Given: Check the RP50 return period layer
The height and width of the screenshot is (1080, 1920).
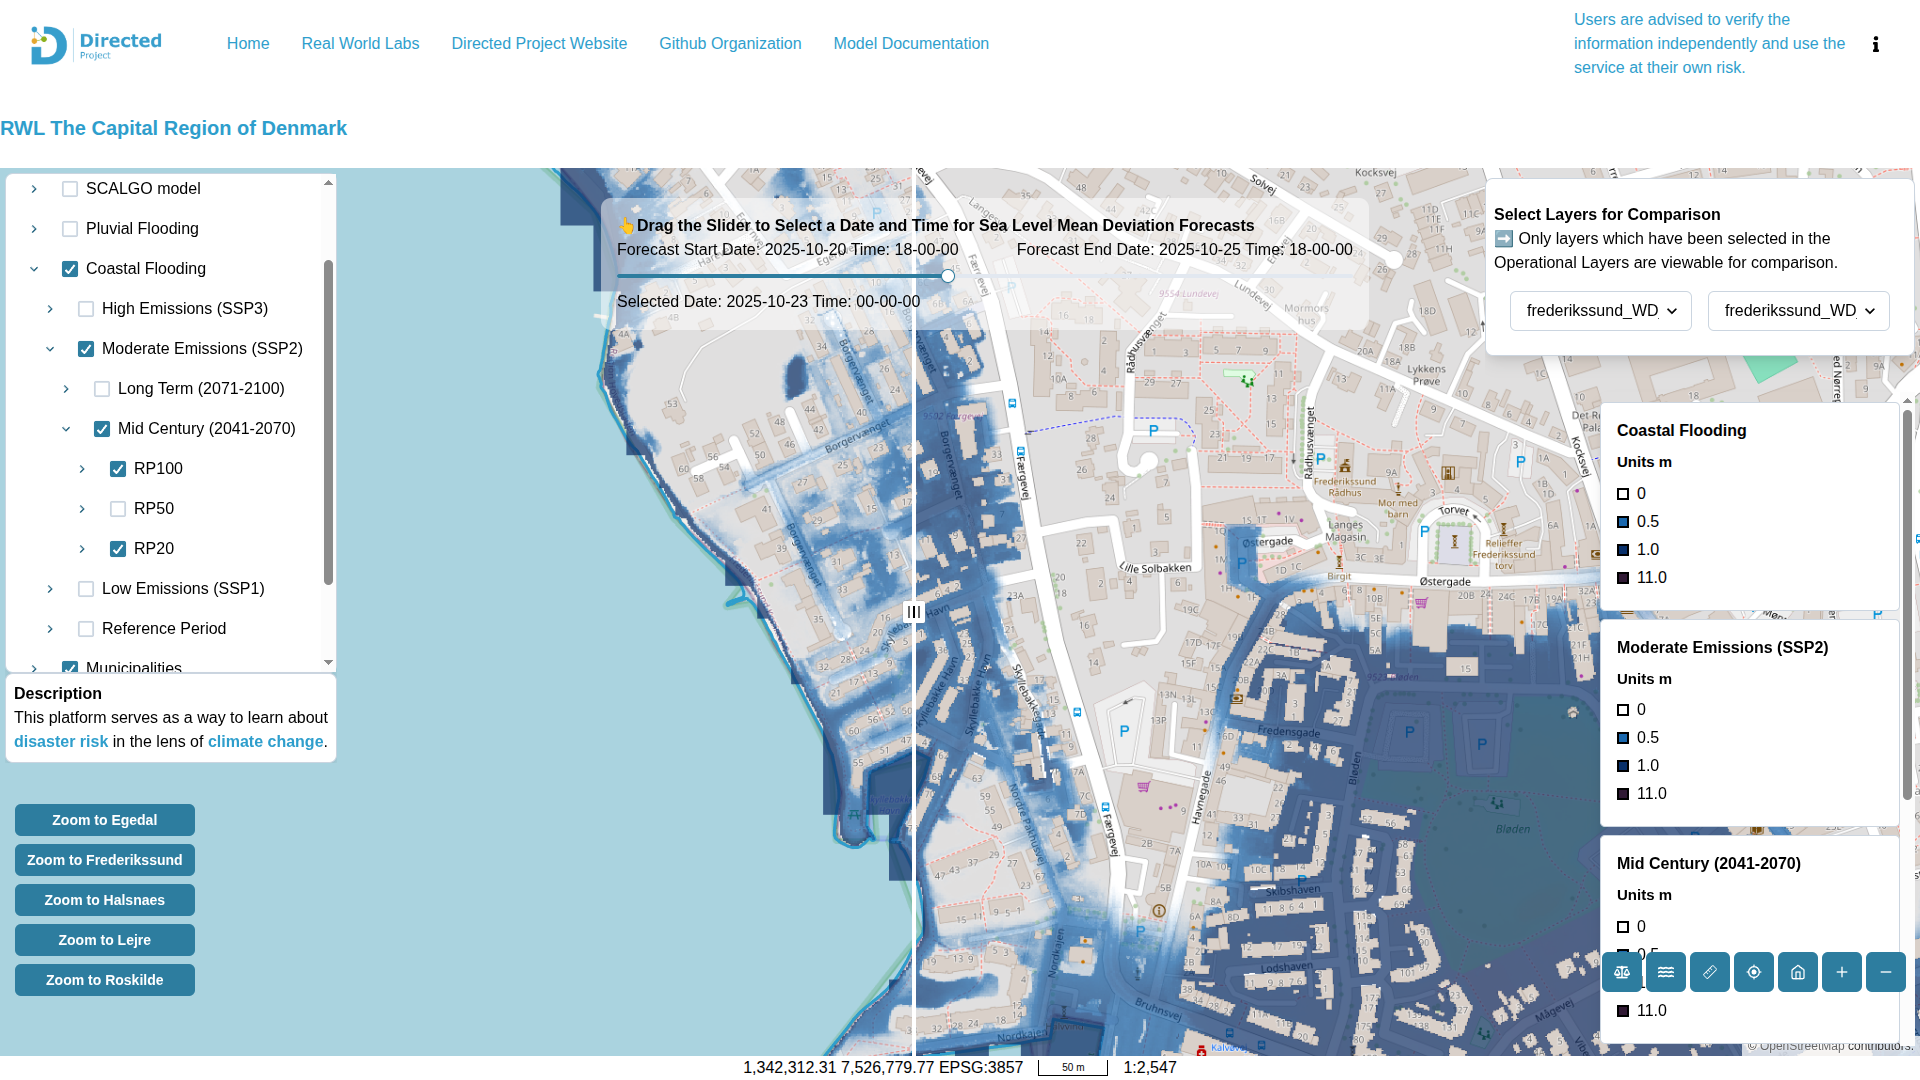Looking at the screenshot, I should tap(118, 508).
